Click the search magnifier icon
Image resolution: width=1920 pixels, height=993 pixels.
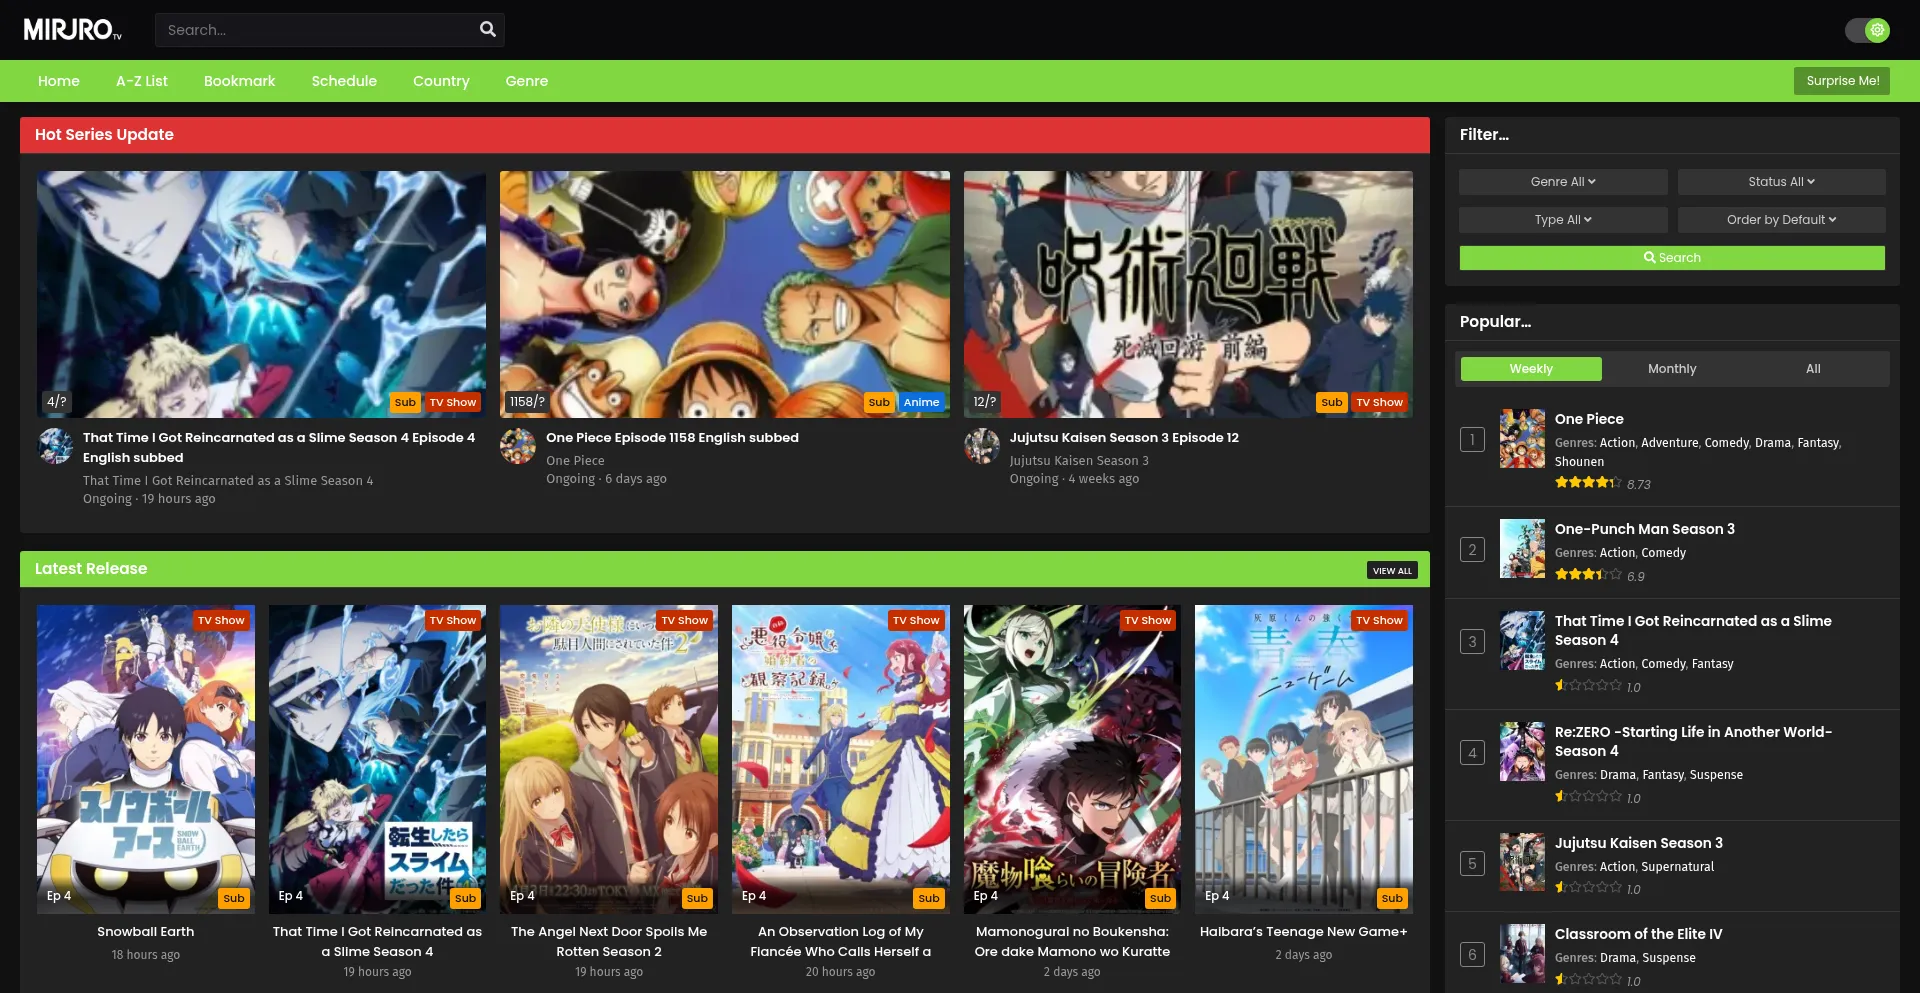tap(488, 30)
